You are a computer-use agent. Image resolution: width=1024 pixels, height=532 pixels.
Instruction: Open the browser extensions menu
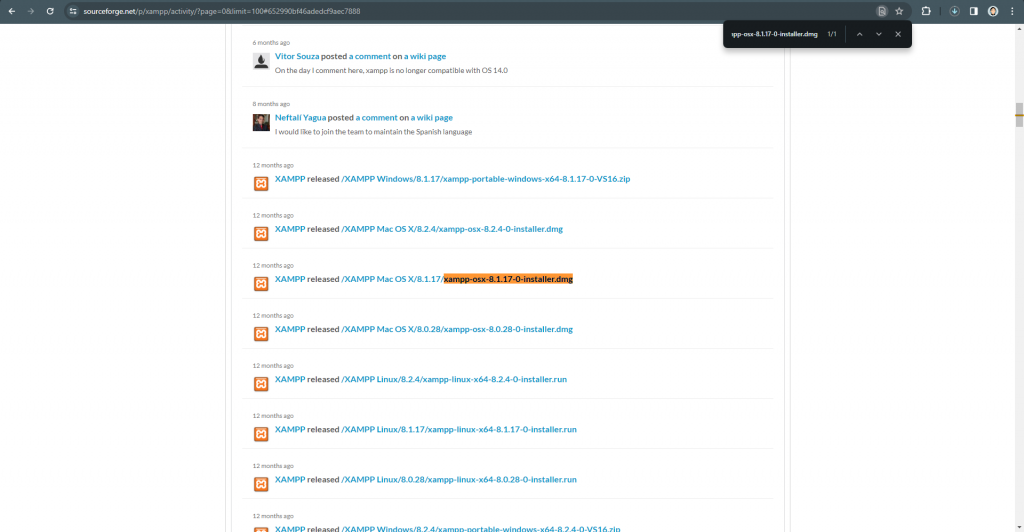point(926,11)
